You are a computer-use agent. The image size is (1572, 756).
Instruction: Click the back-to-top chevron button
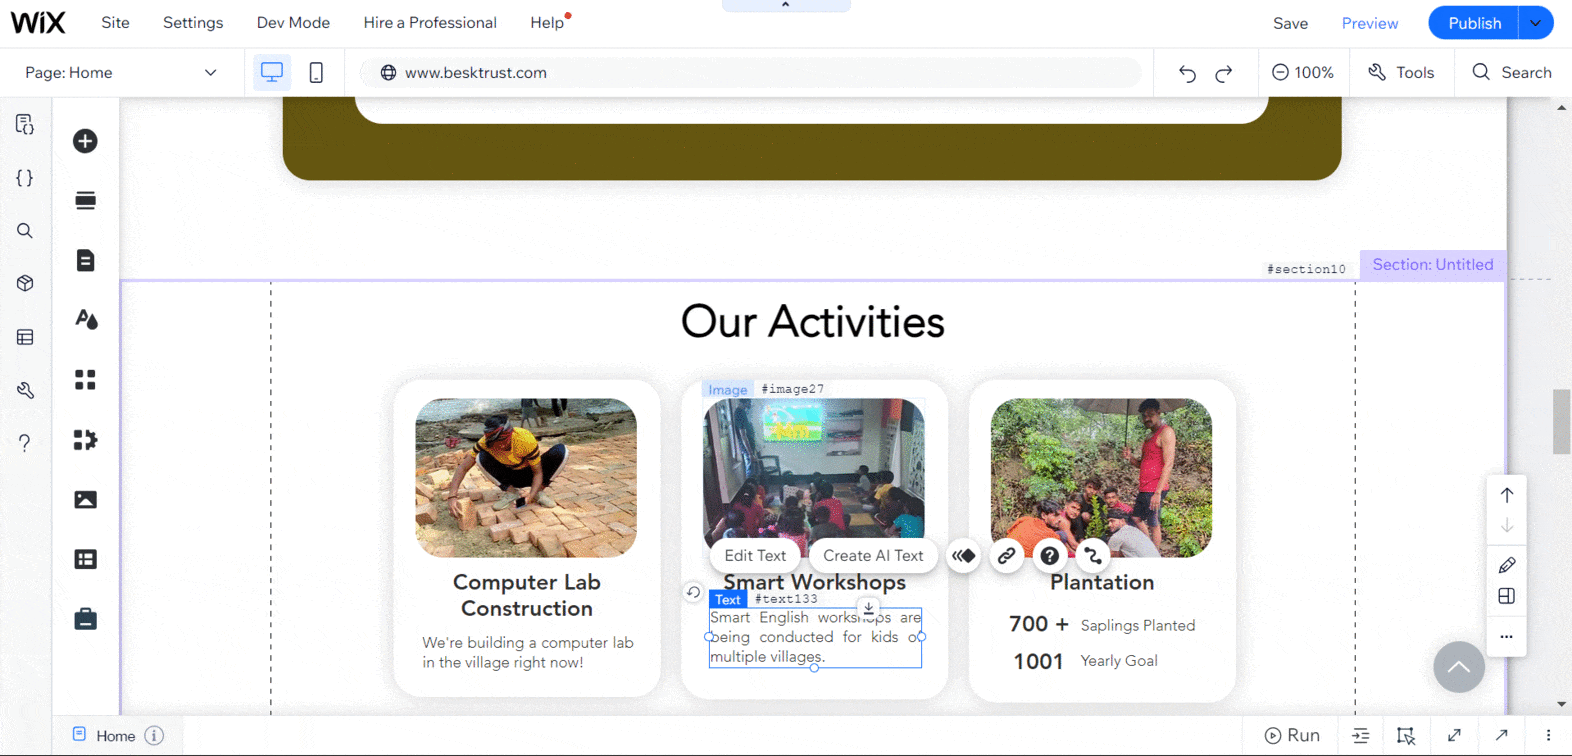click(x=1459, y=667)
